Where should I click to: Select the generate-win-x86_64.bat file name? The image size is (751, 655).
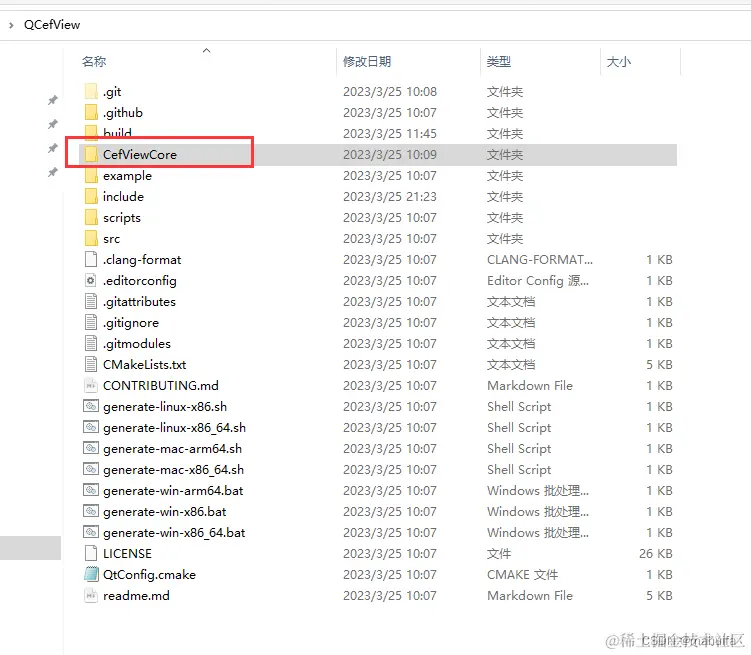(174, 532)
